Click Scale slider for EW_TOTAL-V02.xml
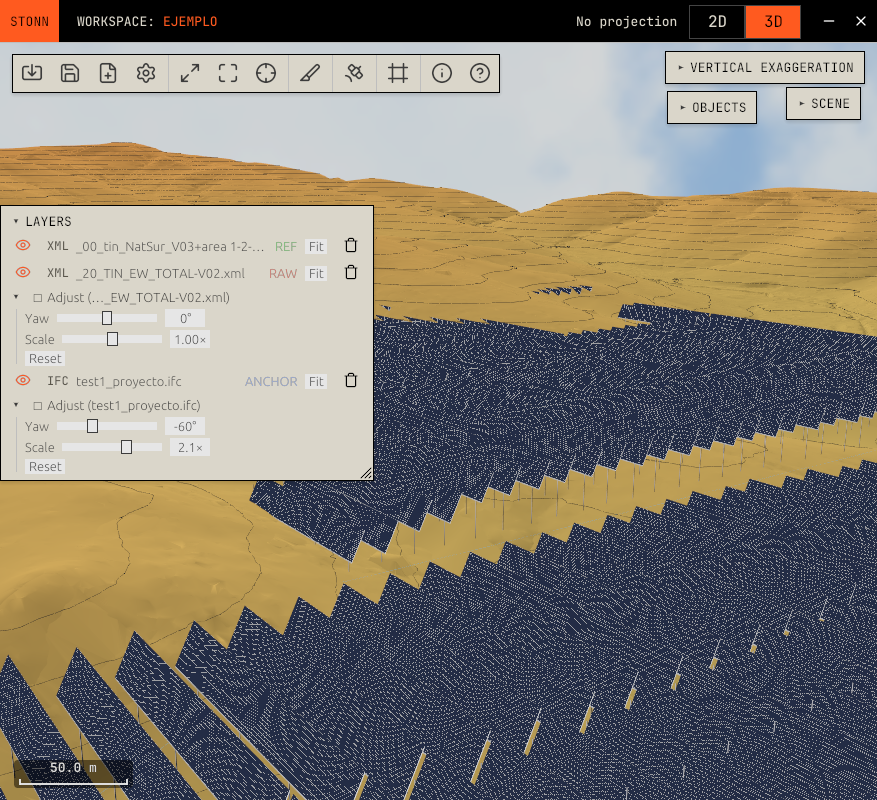Viewport: 877px width, 800px height. point(112,339)
